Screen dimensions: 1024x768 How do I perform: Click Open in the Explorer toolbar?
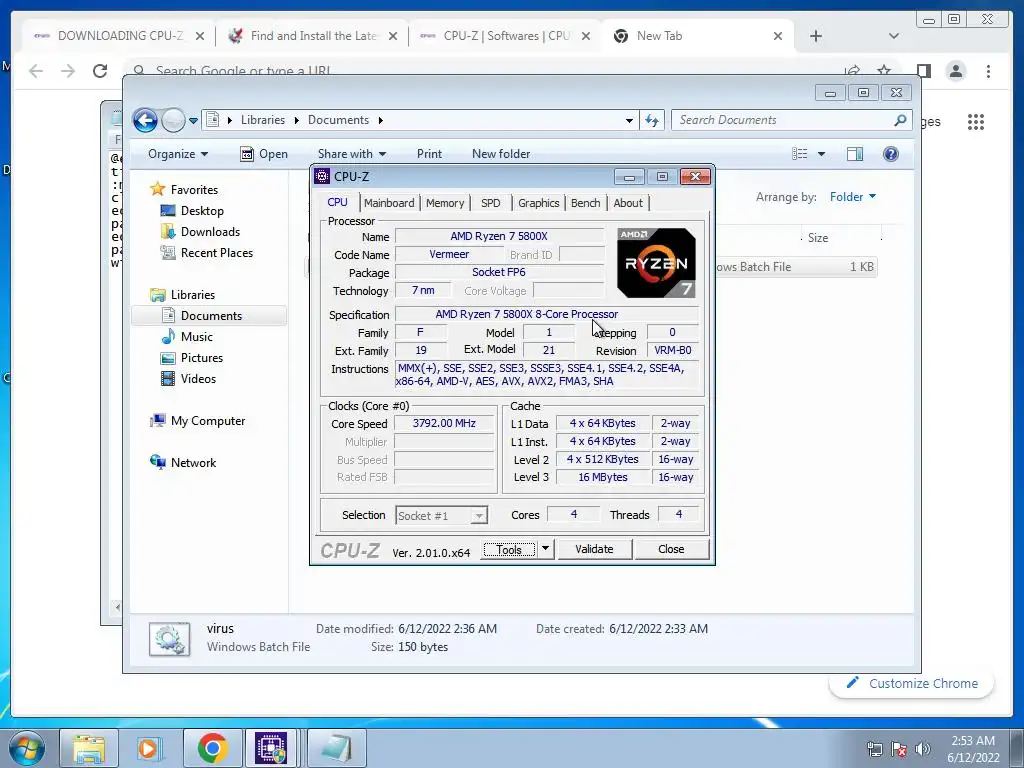(x=264, y=154)
